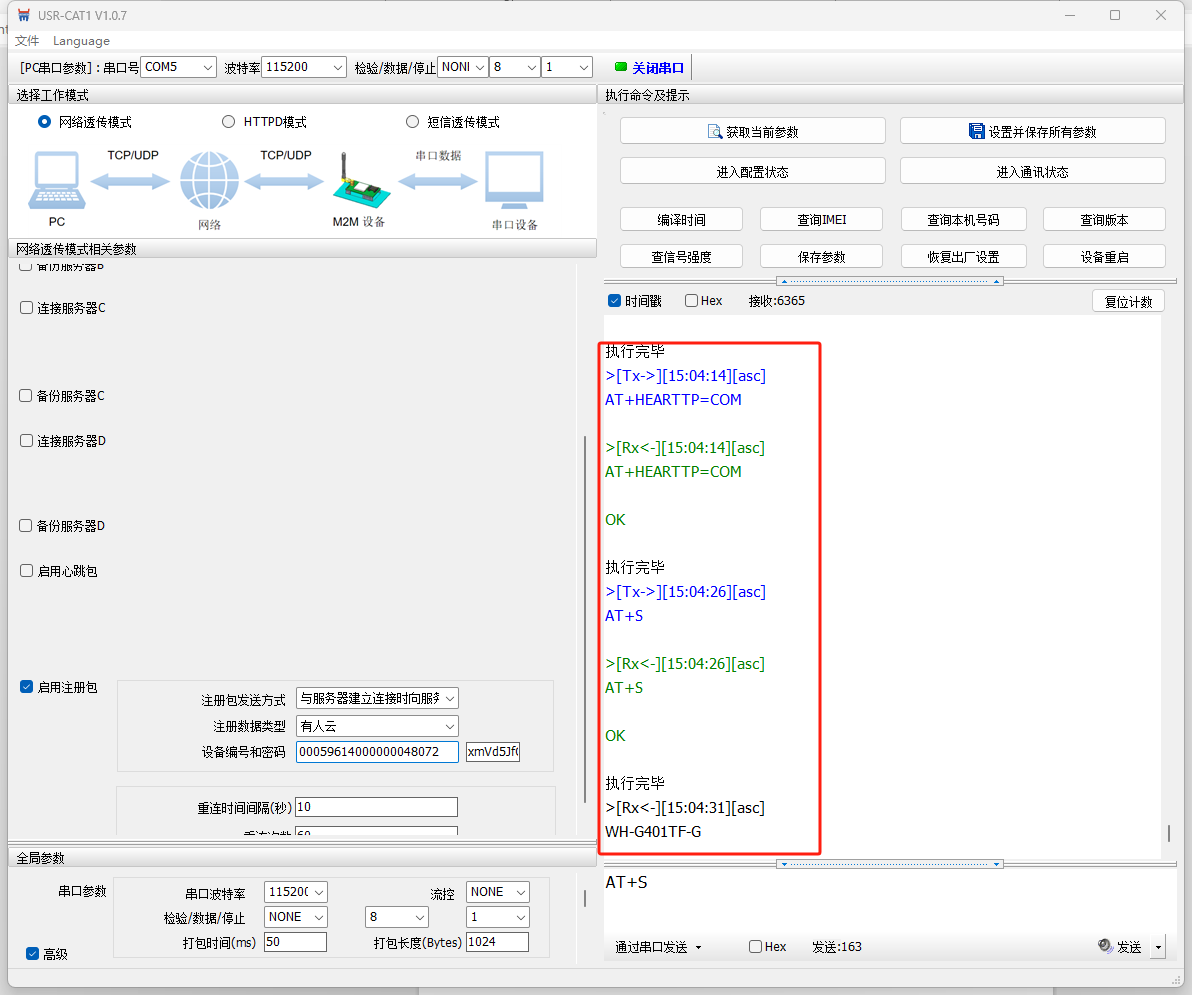The width and height of the screenshot is (1192, 995).
Task: Click the M2M device module icon
Action: click(x=357, y=181)
